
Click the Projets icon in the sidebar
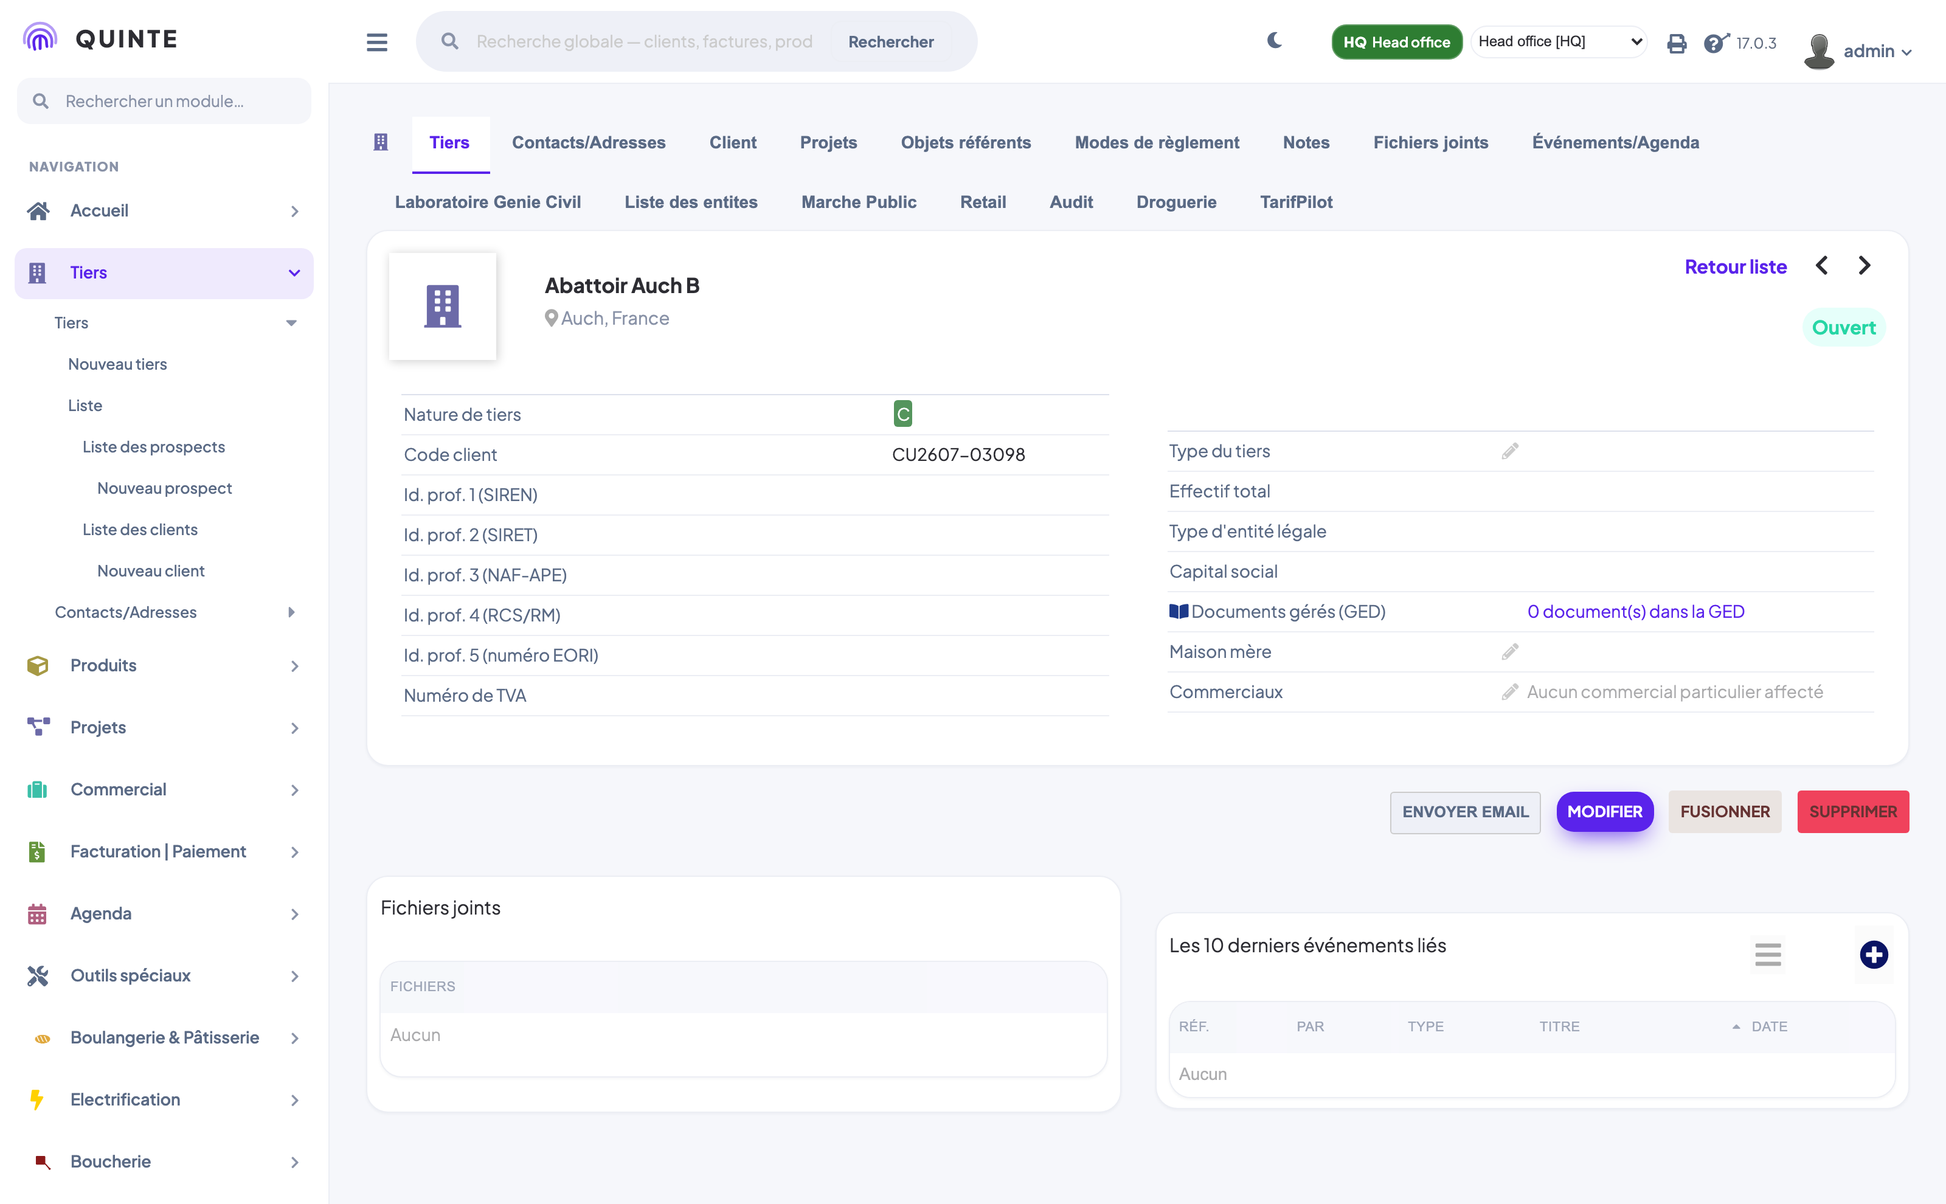[x=38, y=728]
